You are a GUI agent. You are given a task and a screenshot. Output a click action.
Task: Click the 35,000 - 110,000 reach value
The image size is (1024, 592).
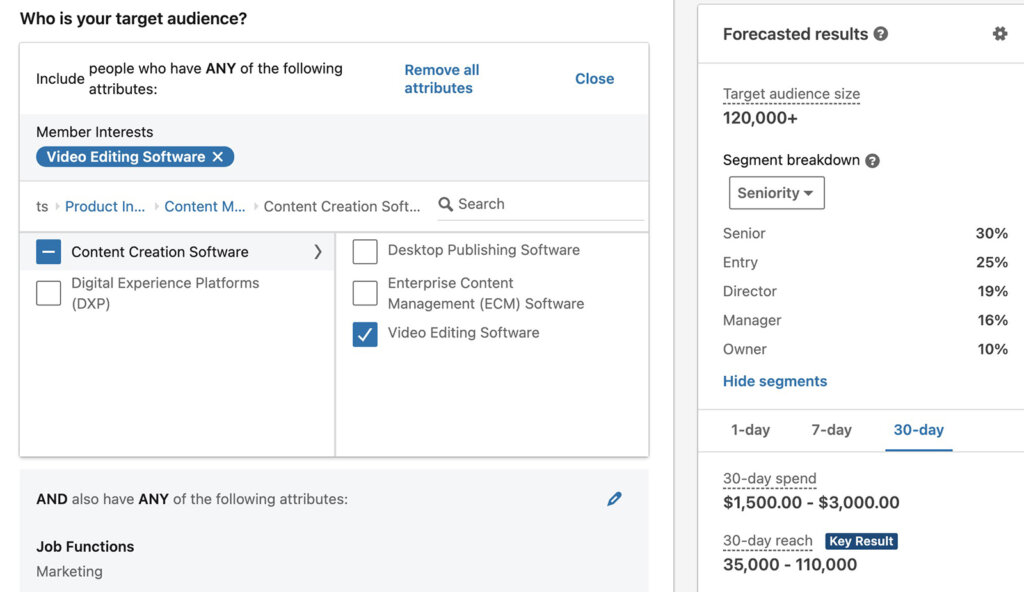(x=790, y=565)
